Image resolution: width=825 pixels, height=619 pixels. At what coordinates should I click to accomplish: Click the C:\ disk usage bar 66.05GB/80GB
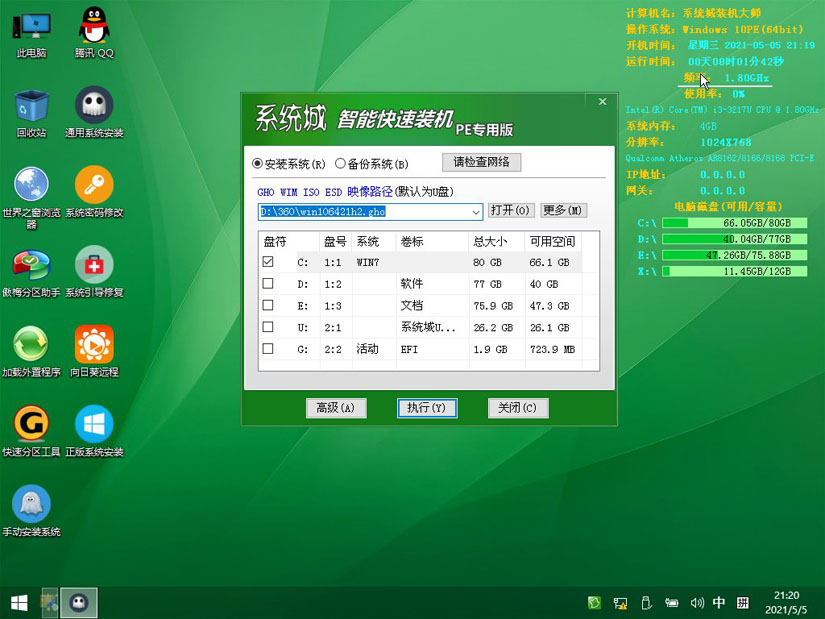pyautogui.click(x=734, y=223)
